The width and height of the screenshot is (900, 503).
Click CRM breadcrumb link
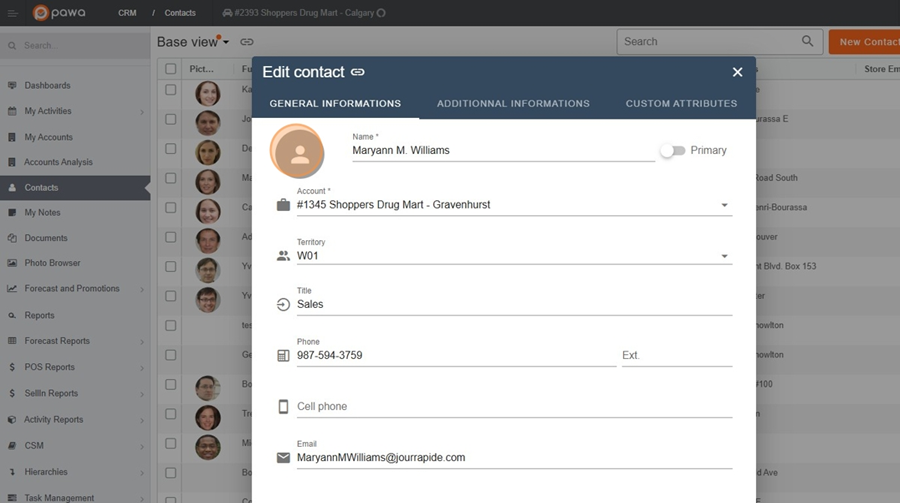(127, 13)
